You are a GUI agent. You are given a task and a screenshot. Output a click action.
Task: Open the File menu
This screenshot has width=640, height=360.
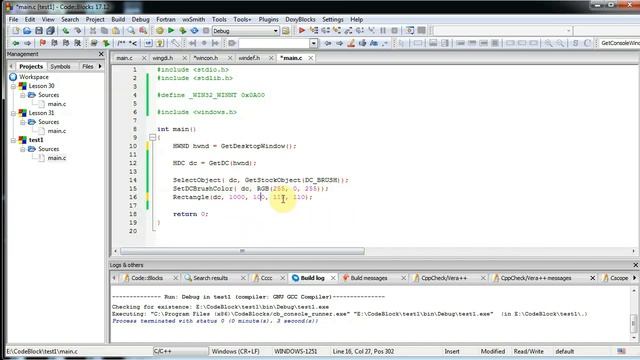pos(13,19)
